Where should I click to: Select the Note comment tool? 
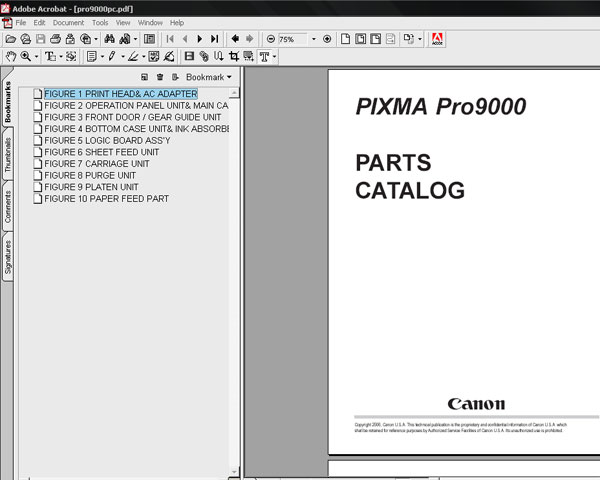click(91, 57)
